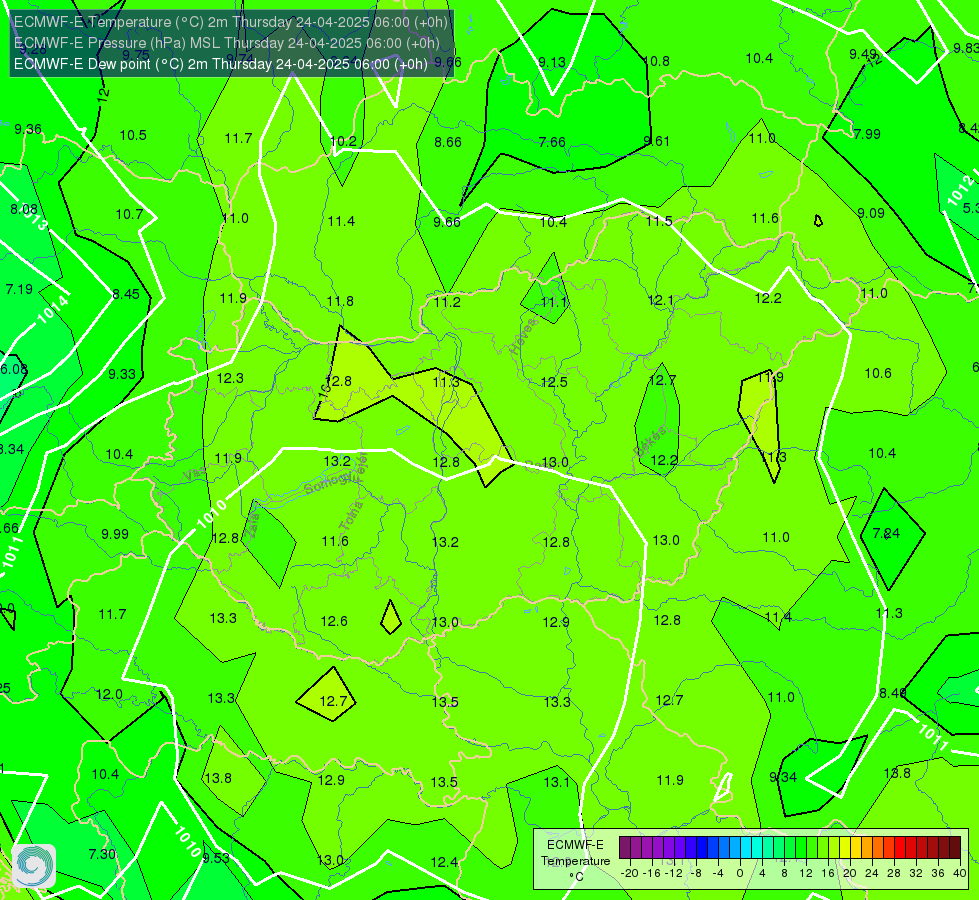The height and width of the screenshot is (900, 979).
Task: Click the spiral swirl logo icon
Action: tap(34, 866)
